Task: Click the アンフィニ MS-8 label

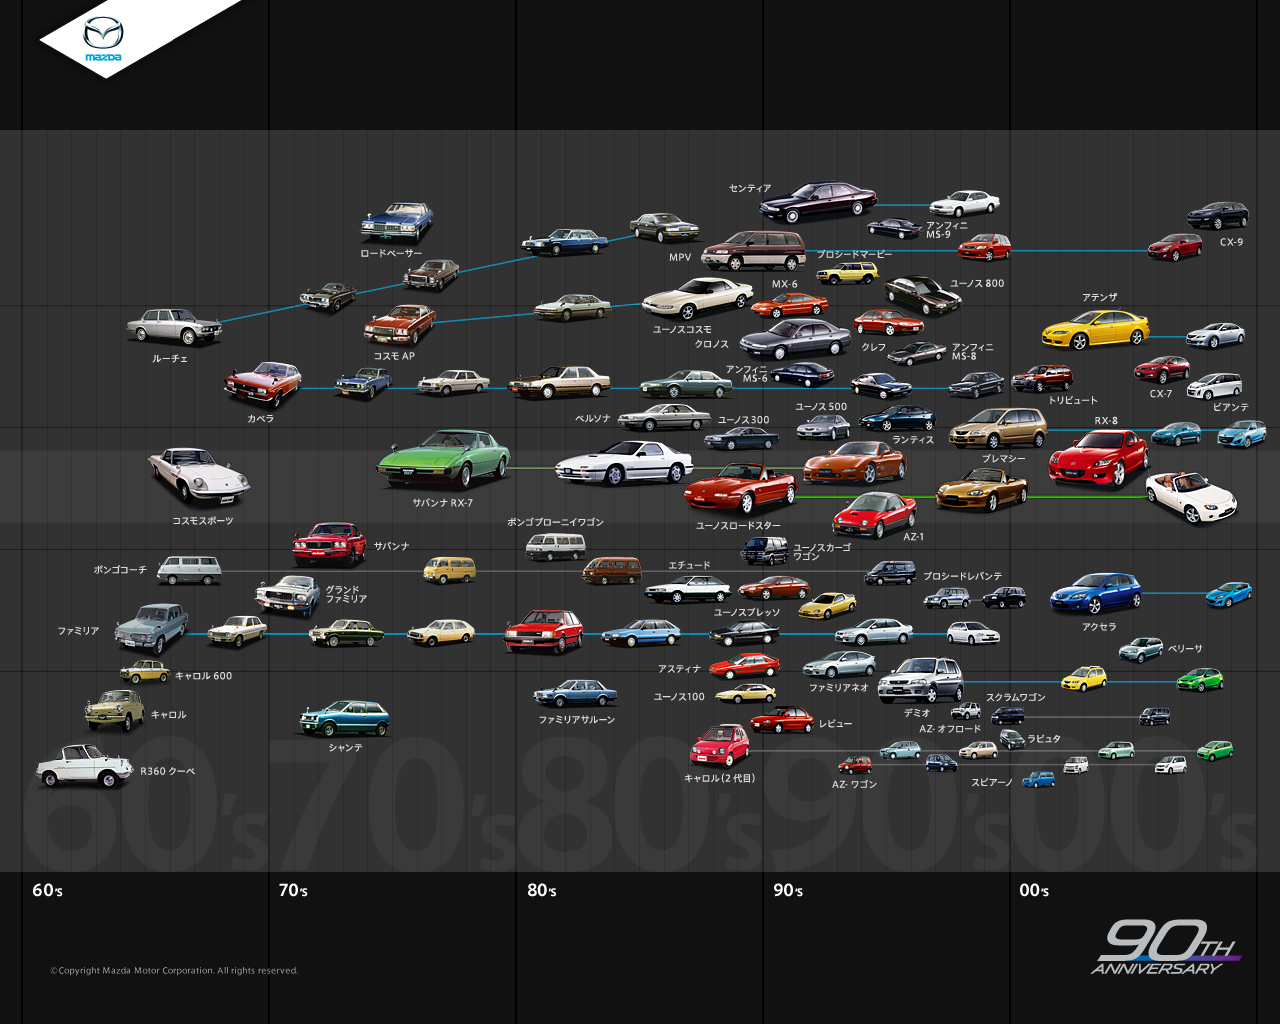Action: point(972,351)
